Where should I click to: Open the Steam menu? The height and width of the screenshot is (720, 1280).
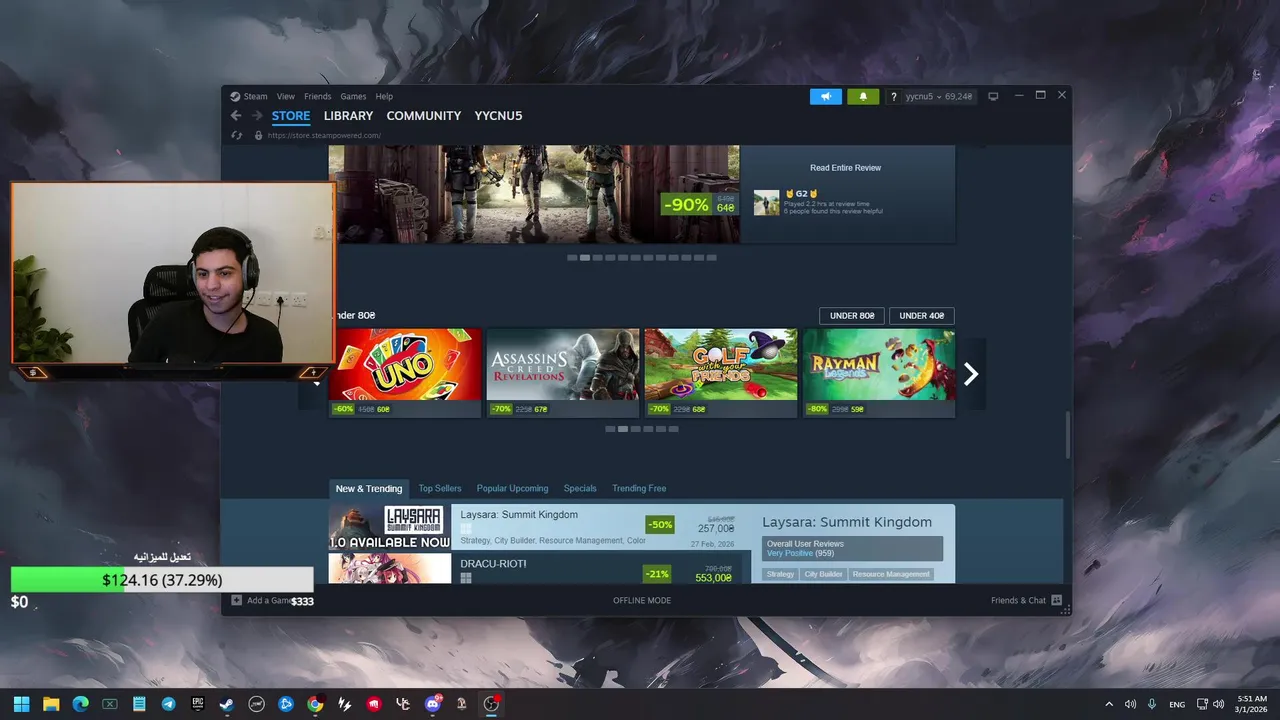[255, 96]
